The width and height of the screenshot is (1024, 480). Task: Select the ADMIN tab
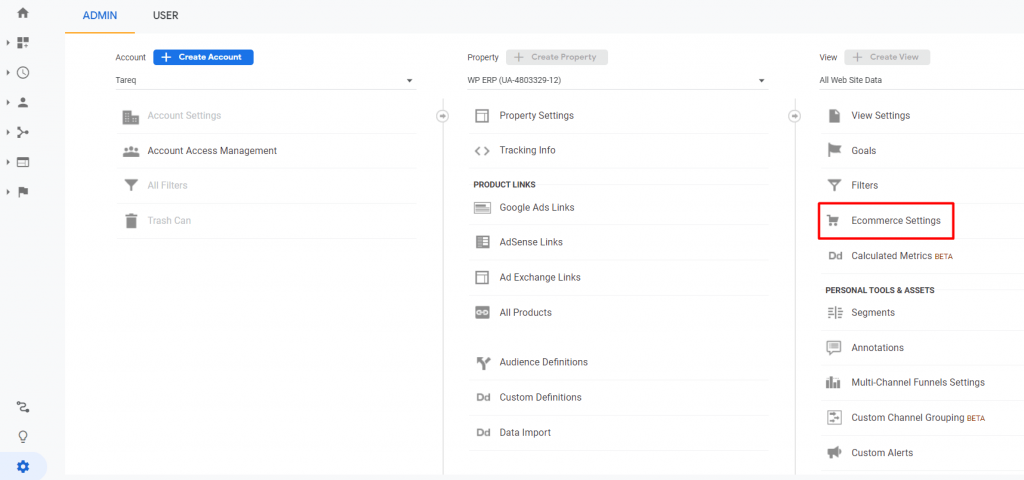(100, 16)
